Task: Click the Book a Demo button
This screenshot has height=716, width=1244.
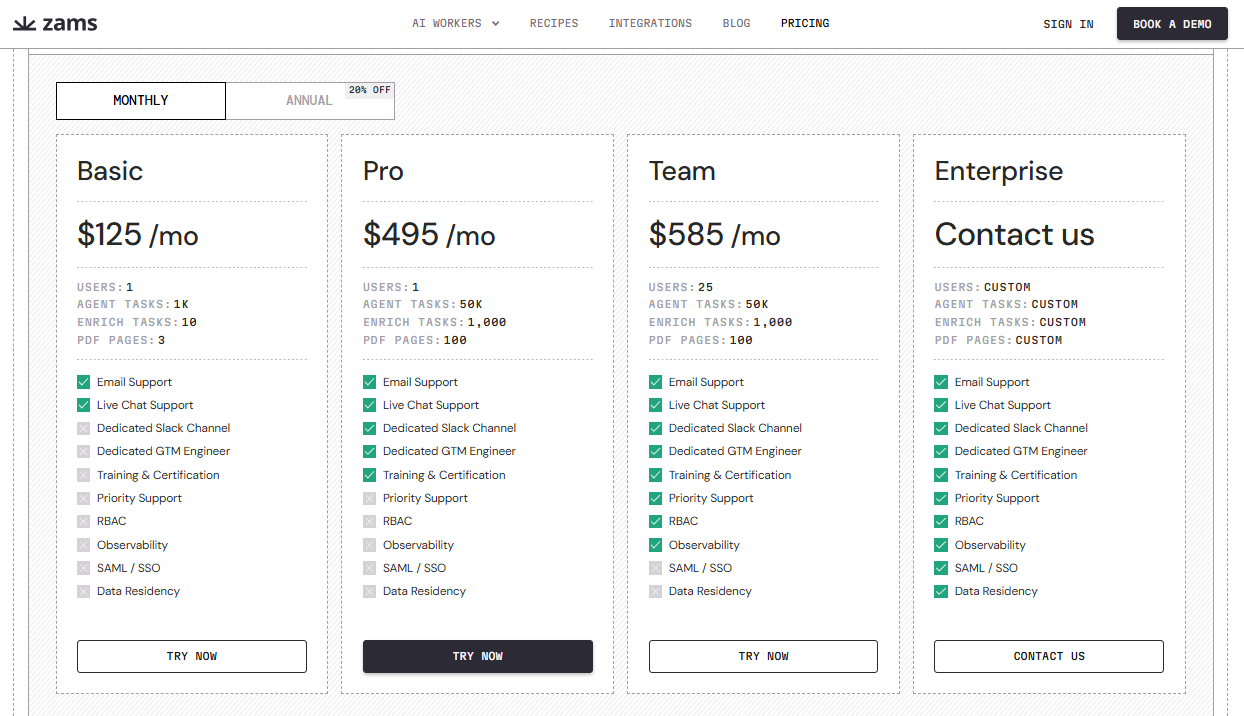Action: pyautogui.click(x=1172, y=24)
